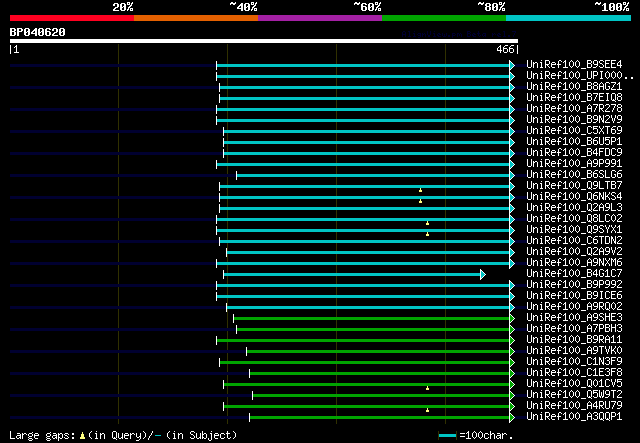Click the white BP040620 query bar
640x443 pixels.
(x=264, y=41)
